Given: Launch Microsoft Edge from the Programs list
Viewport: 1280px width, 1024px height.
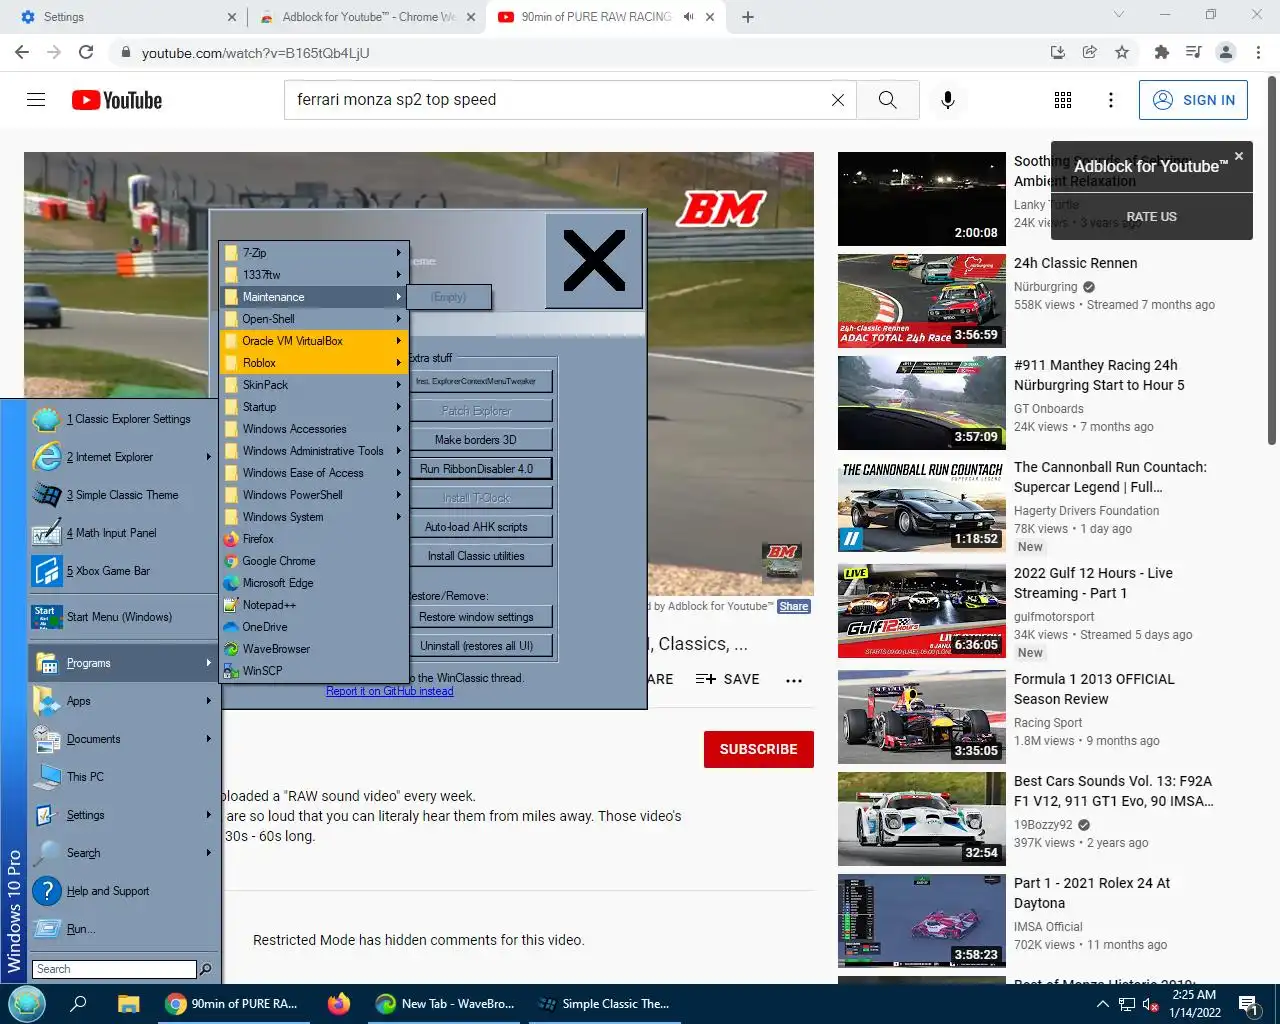Looking at the screenshot, I should coord(313,583).
